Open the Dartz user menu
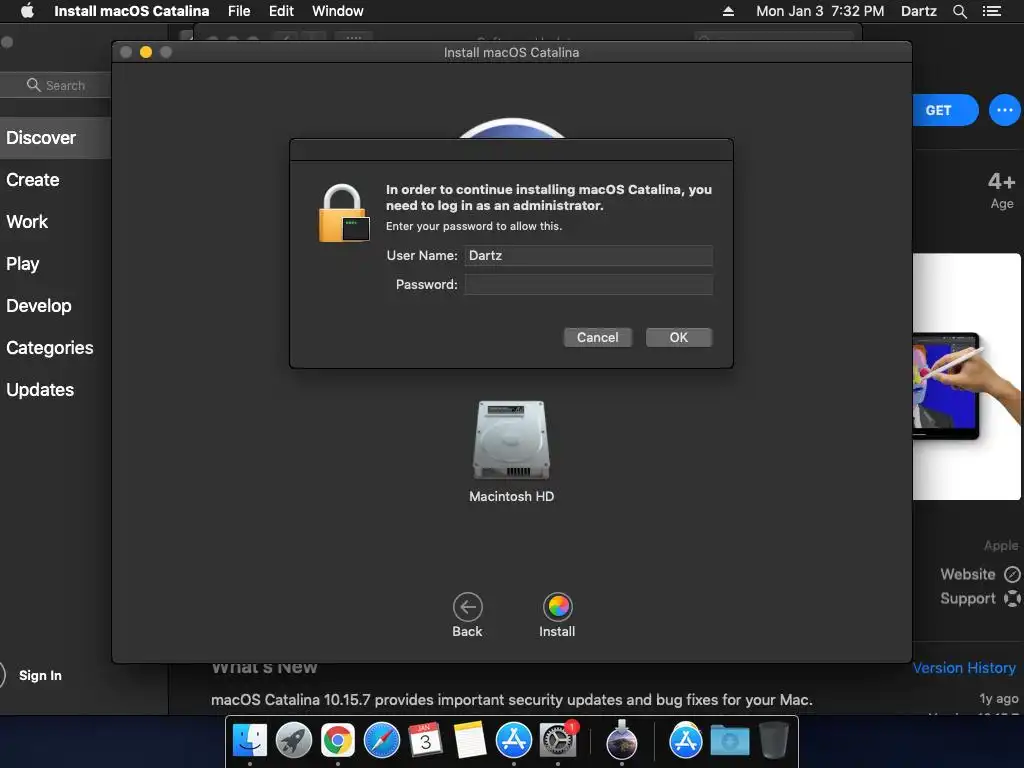The image size is (1024, 768). coord(919,11)
